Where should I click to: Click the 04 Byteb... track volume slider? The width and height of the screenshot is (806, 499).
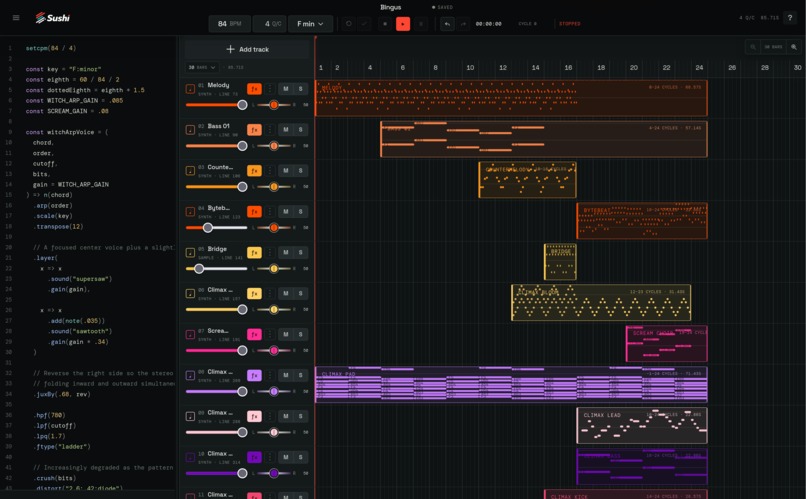coord(216,228)
